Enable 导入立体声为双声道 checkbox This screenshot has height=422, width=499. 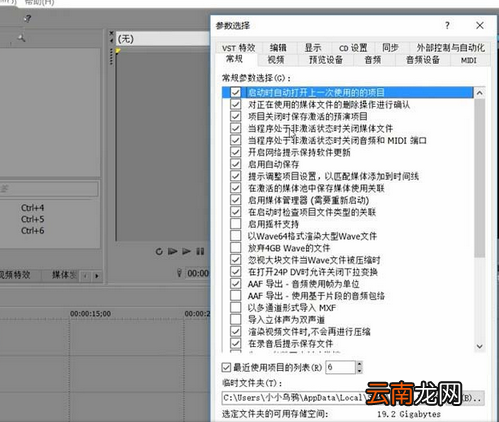[x=235, y=319]
